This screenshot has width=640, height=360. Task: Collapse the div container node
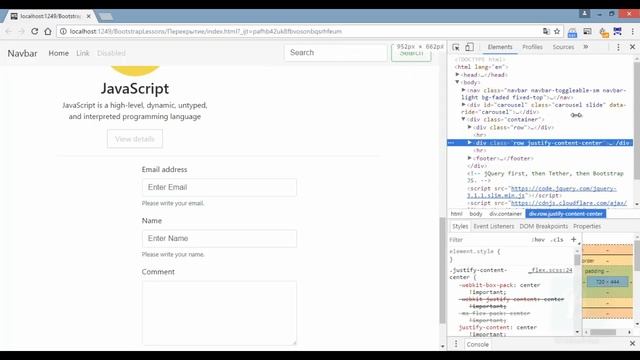point(464,119)
